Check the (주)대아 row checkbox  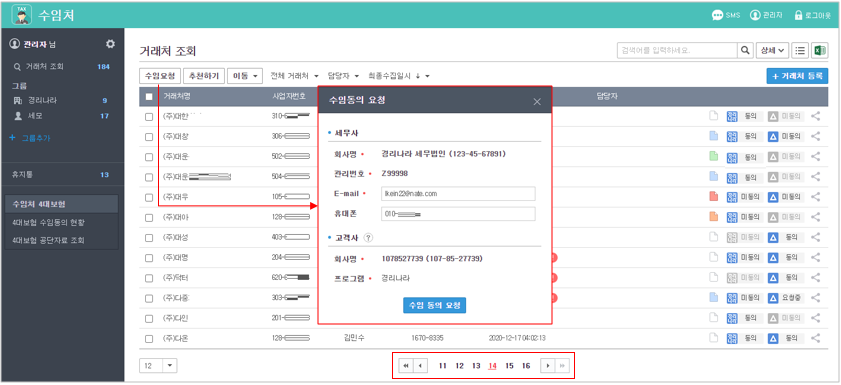[x=149, y=218]
